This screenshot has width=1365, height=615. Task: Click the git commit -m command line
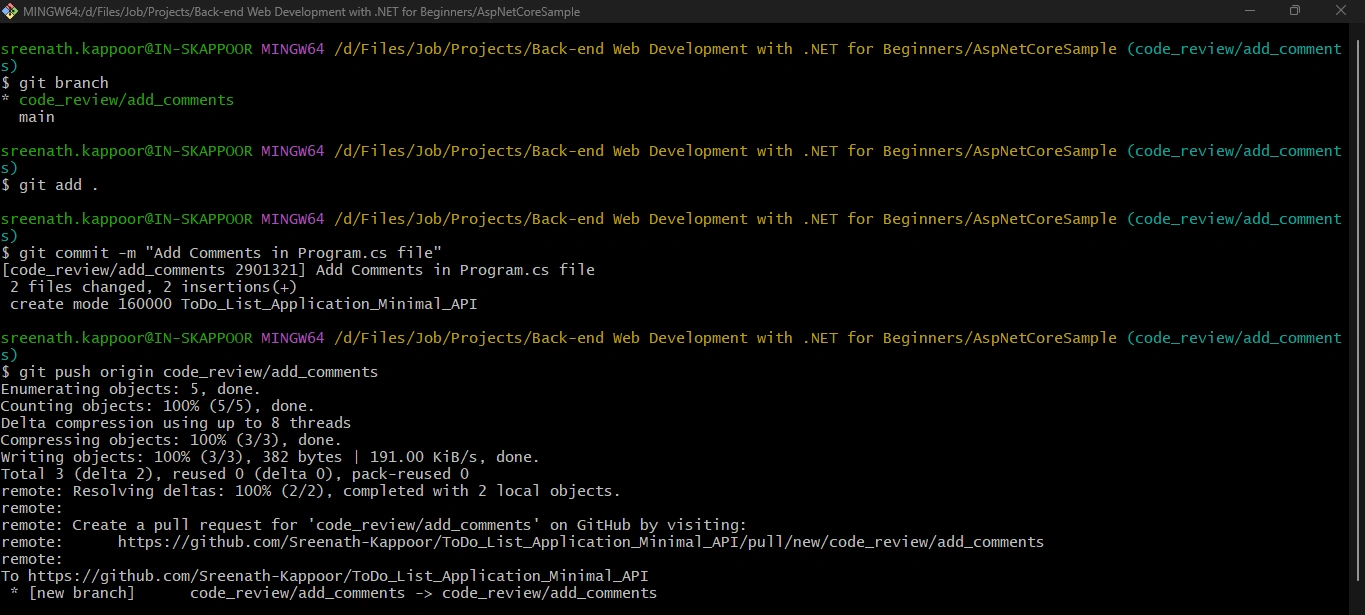coord(221,253)
